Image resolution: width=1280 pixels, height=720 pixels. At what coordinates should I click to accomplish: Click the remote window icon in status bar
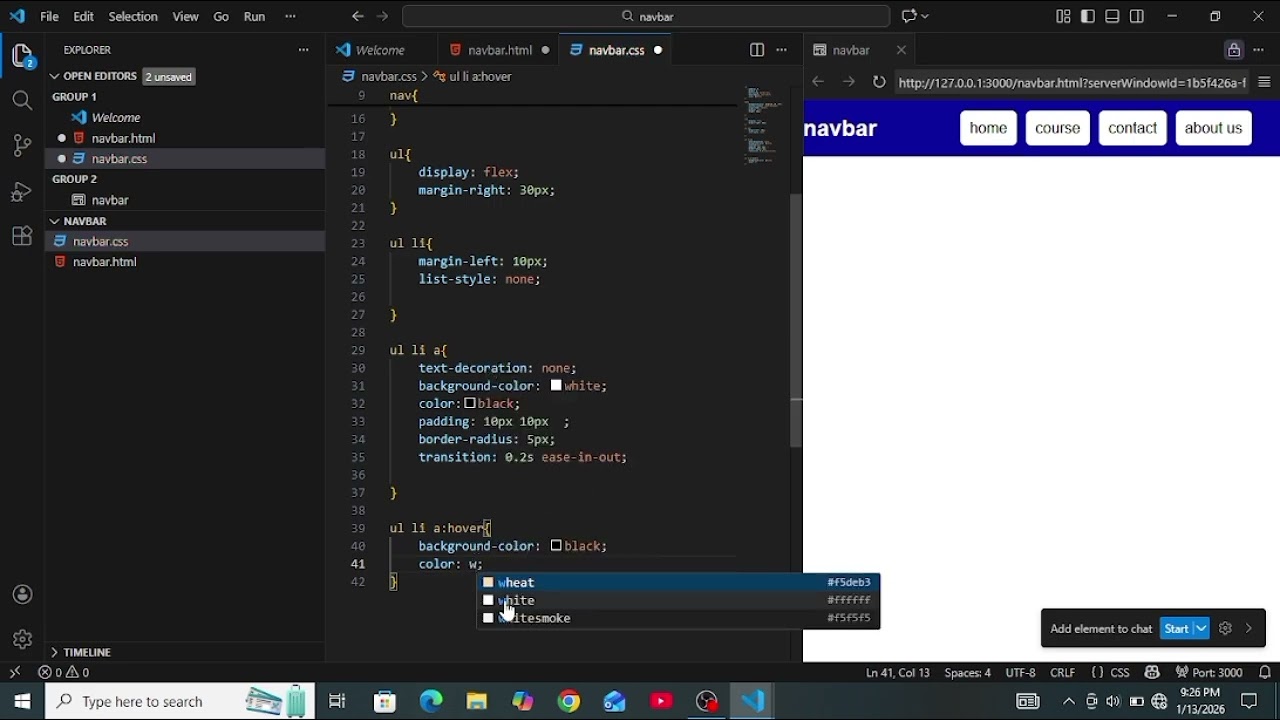point(15,673)
